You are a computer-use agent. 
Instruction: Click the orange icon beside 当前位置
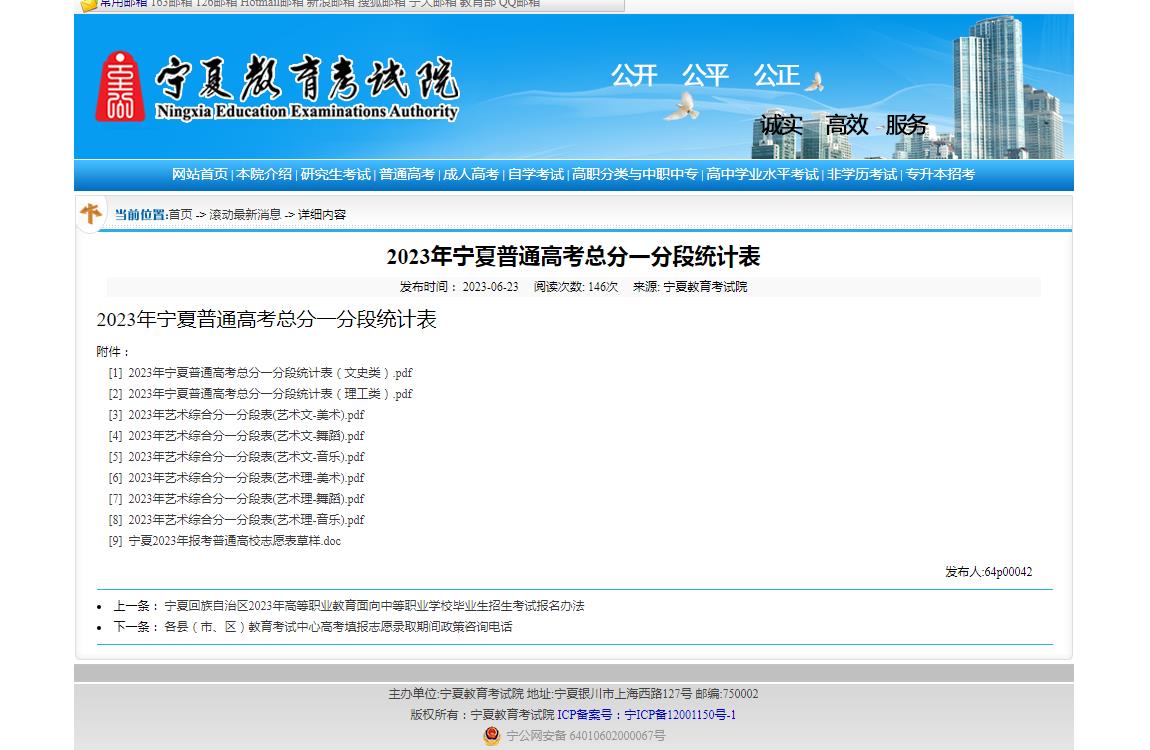point(91,213)
